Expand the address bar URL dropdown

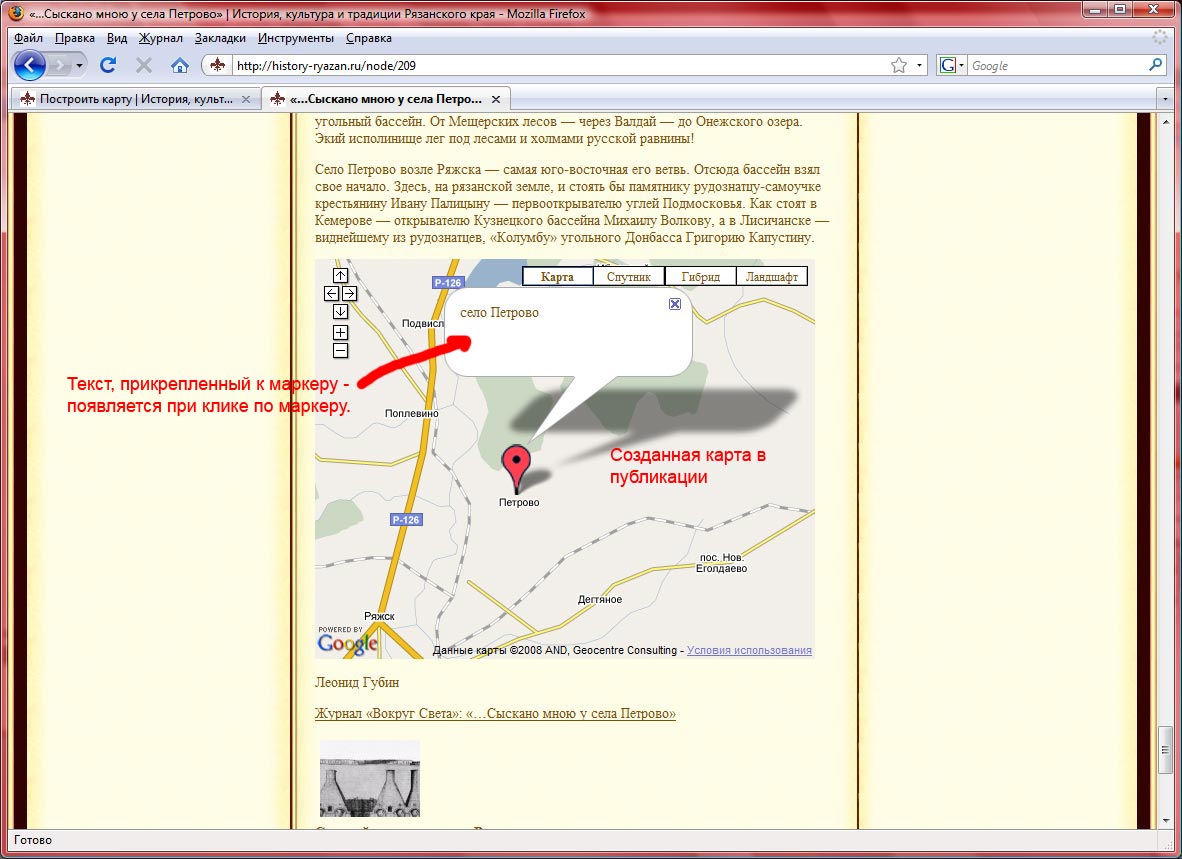(919, 66)
